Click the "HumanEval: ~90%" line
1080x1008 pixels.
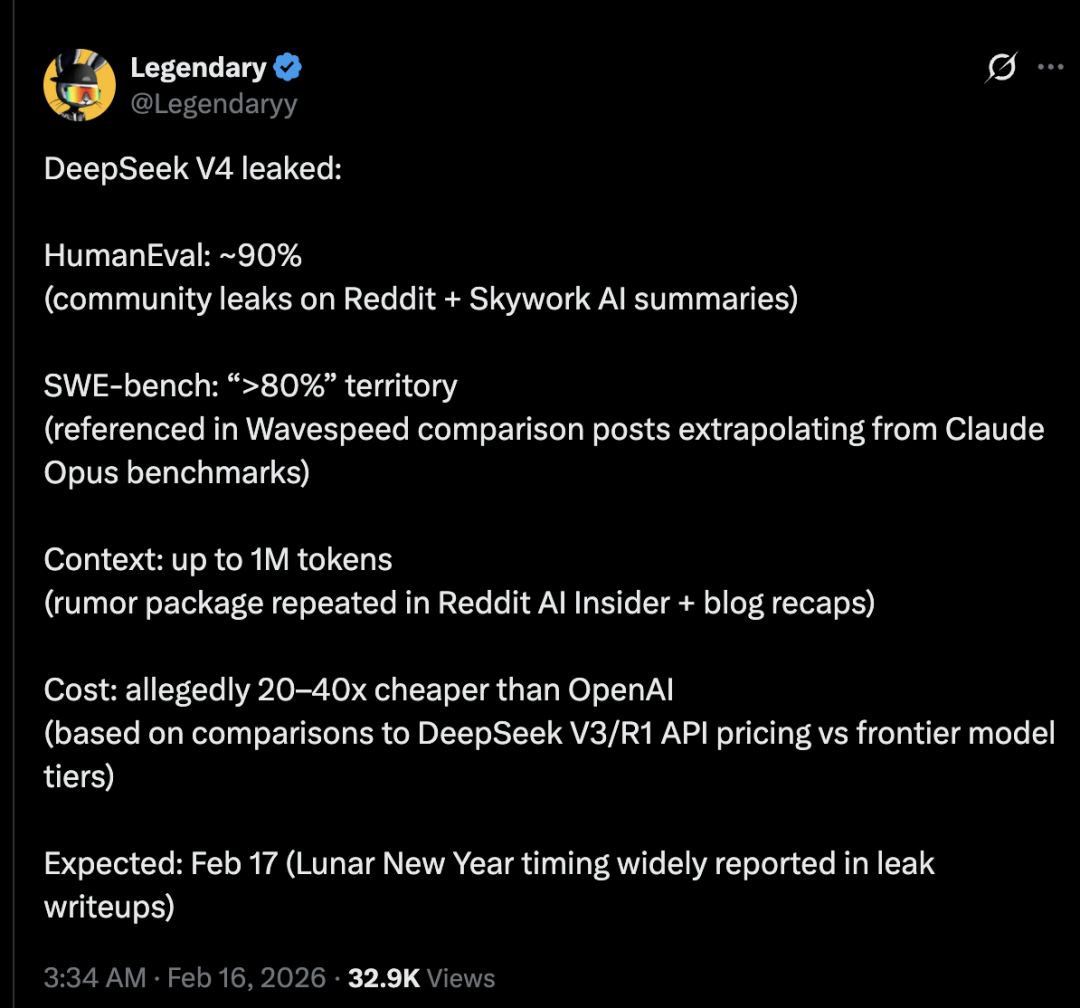(172, 256)
